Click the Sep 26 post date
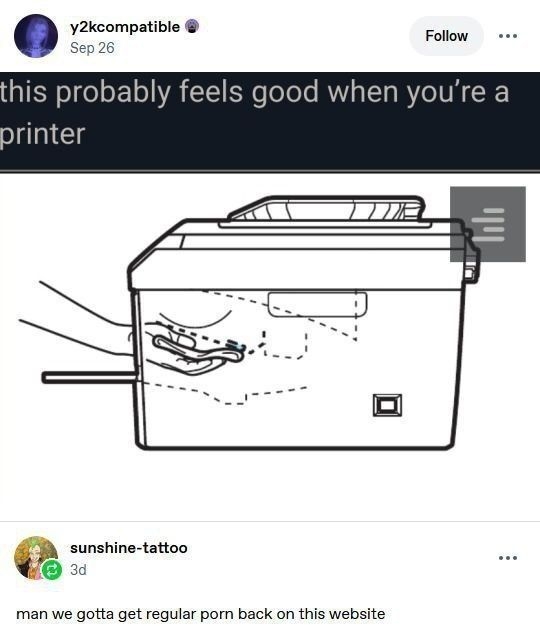Screen dimensions: 540x641 coord(92,48)
